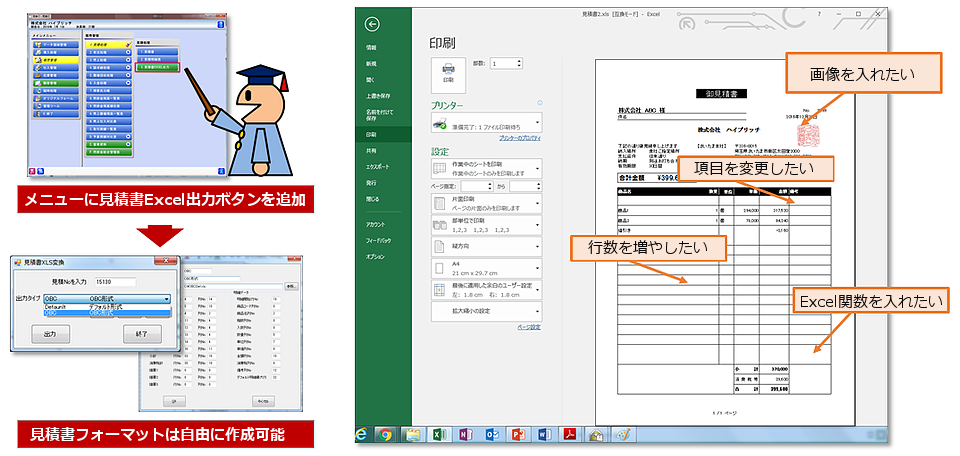Open アカウント in the sidebar

click(376, 225)
